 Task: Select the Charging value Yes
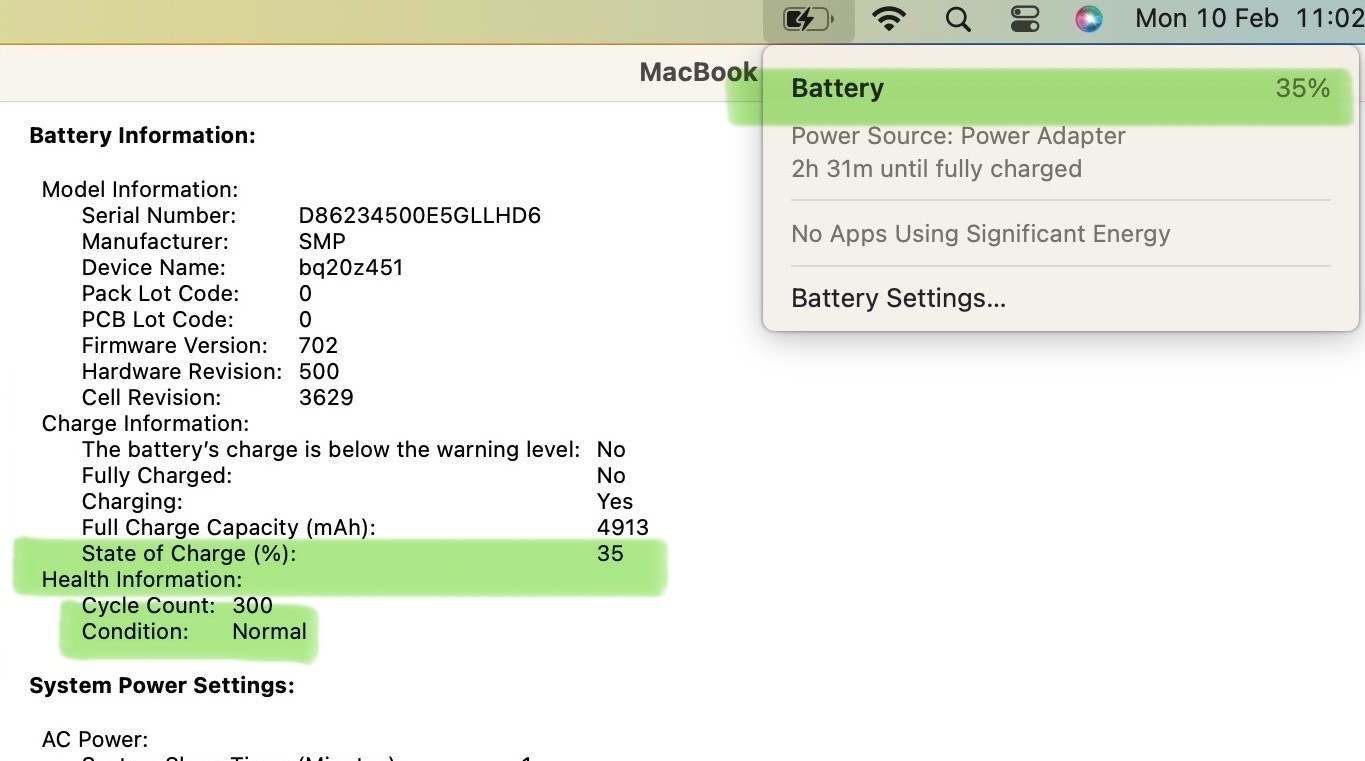pos(615,501)
